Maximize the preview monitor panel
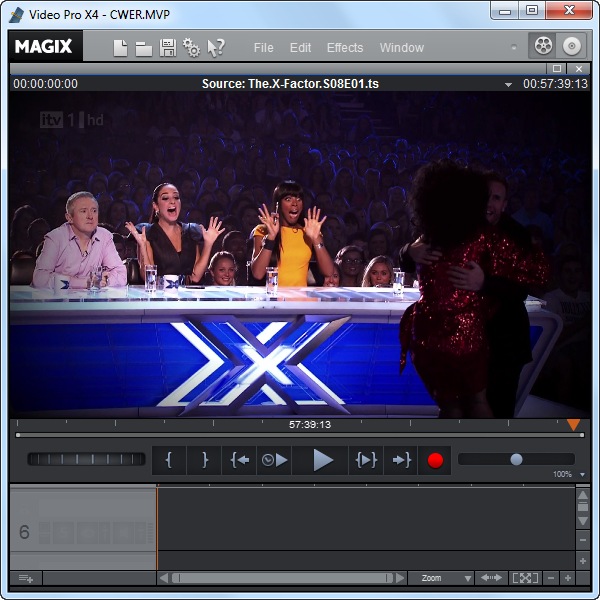This screenshot has height=600, width=600. (x=557, y=69)
